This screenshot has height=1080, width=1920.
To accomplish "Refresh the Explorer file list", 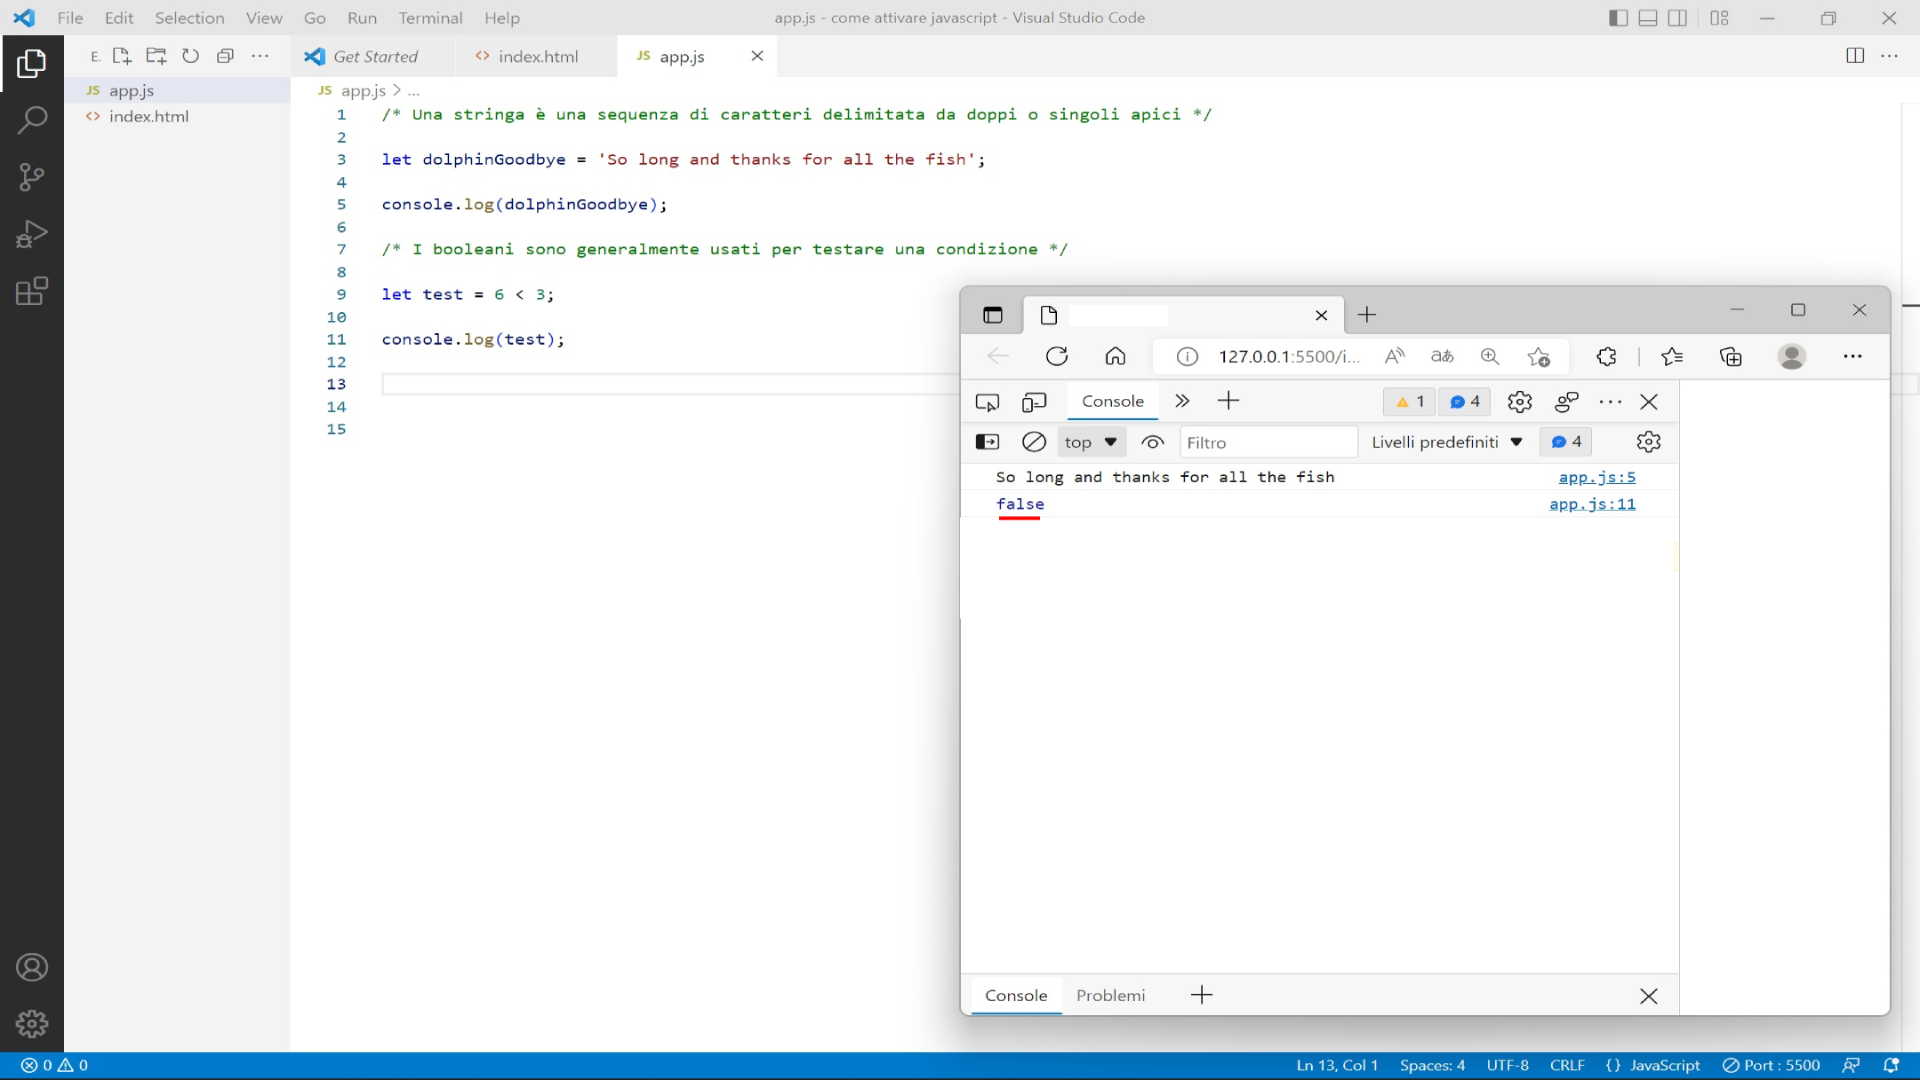I will tap(190, 56).
